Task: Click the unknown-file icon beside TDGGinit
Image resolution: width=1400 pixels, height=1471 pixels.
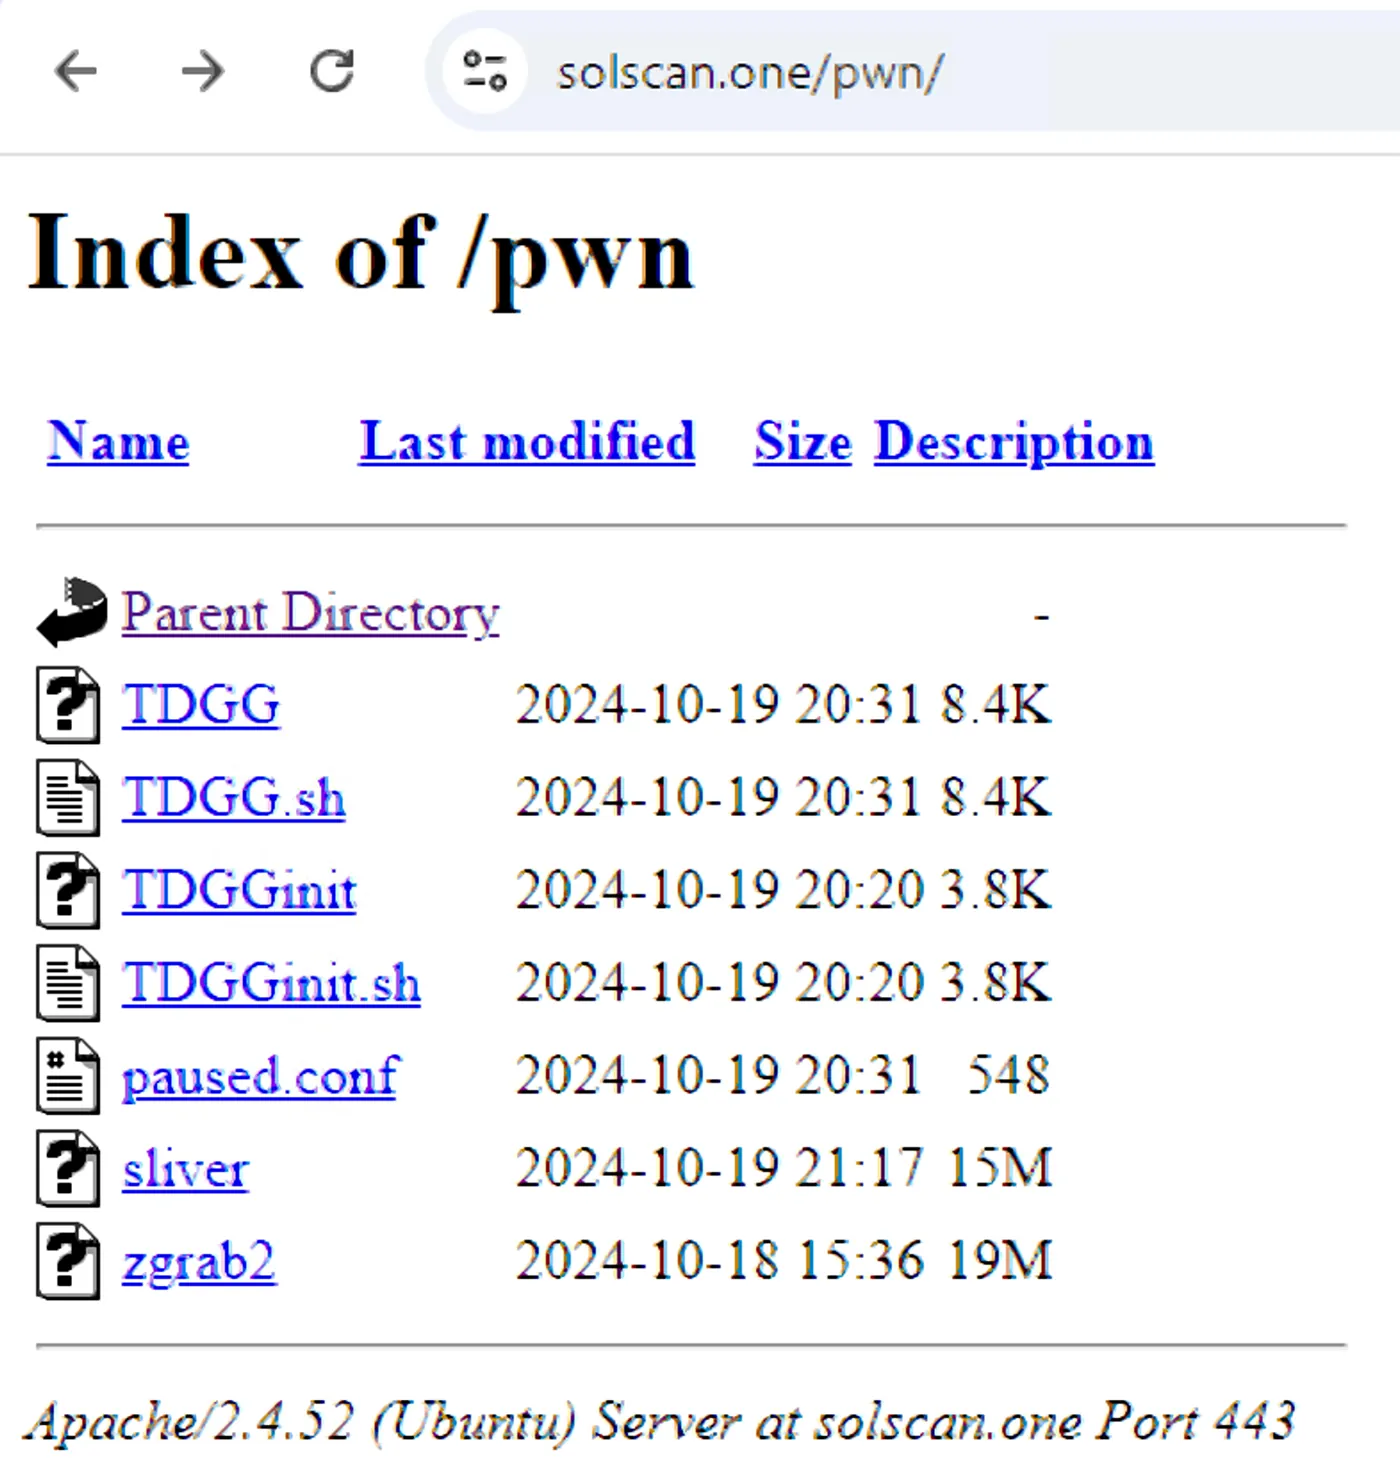Action: [x=68, y=889]
